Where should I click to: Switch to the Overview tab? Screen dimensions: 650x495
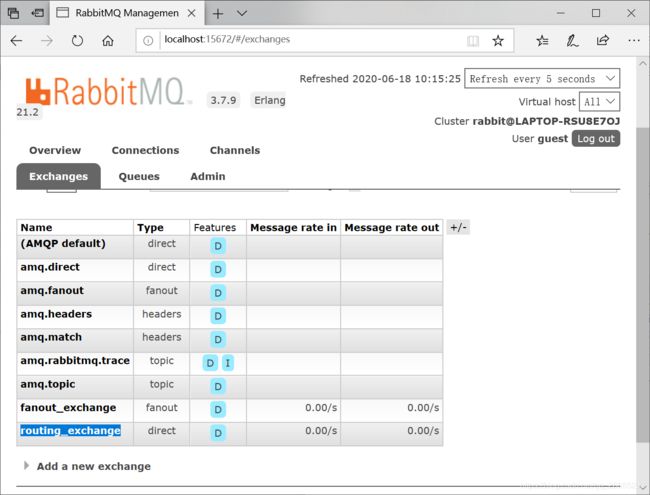coord(55,150)
